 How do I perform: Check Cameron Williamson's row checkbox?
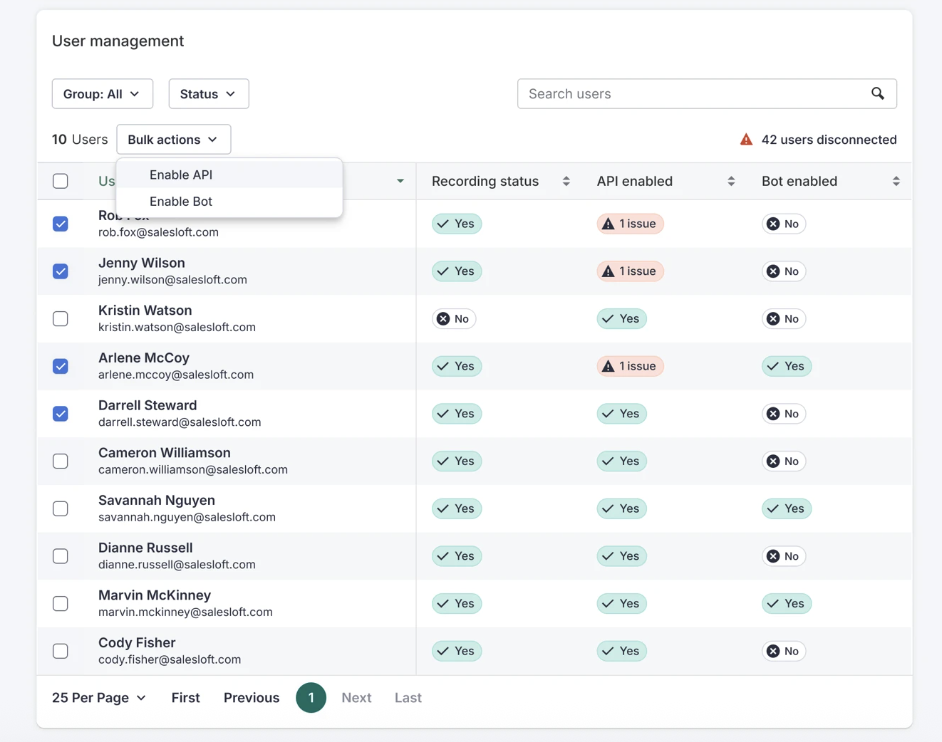tap(60, 461)
